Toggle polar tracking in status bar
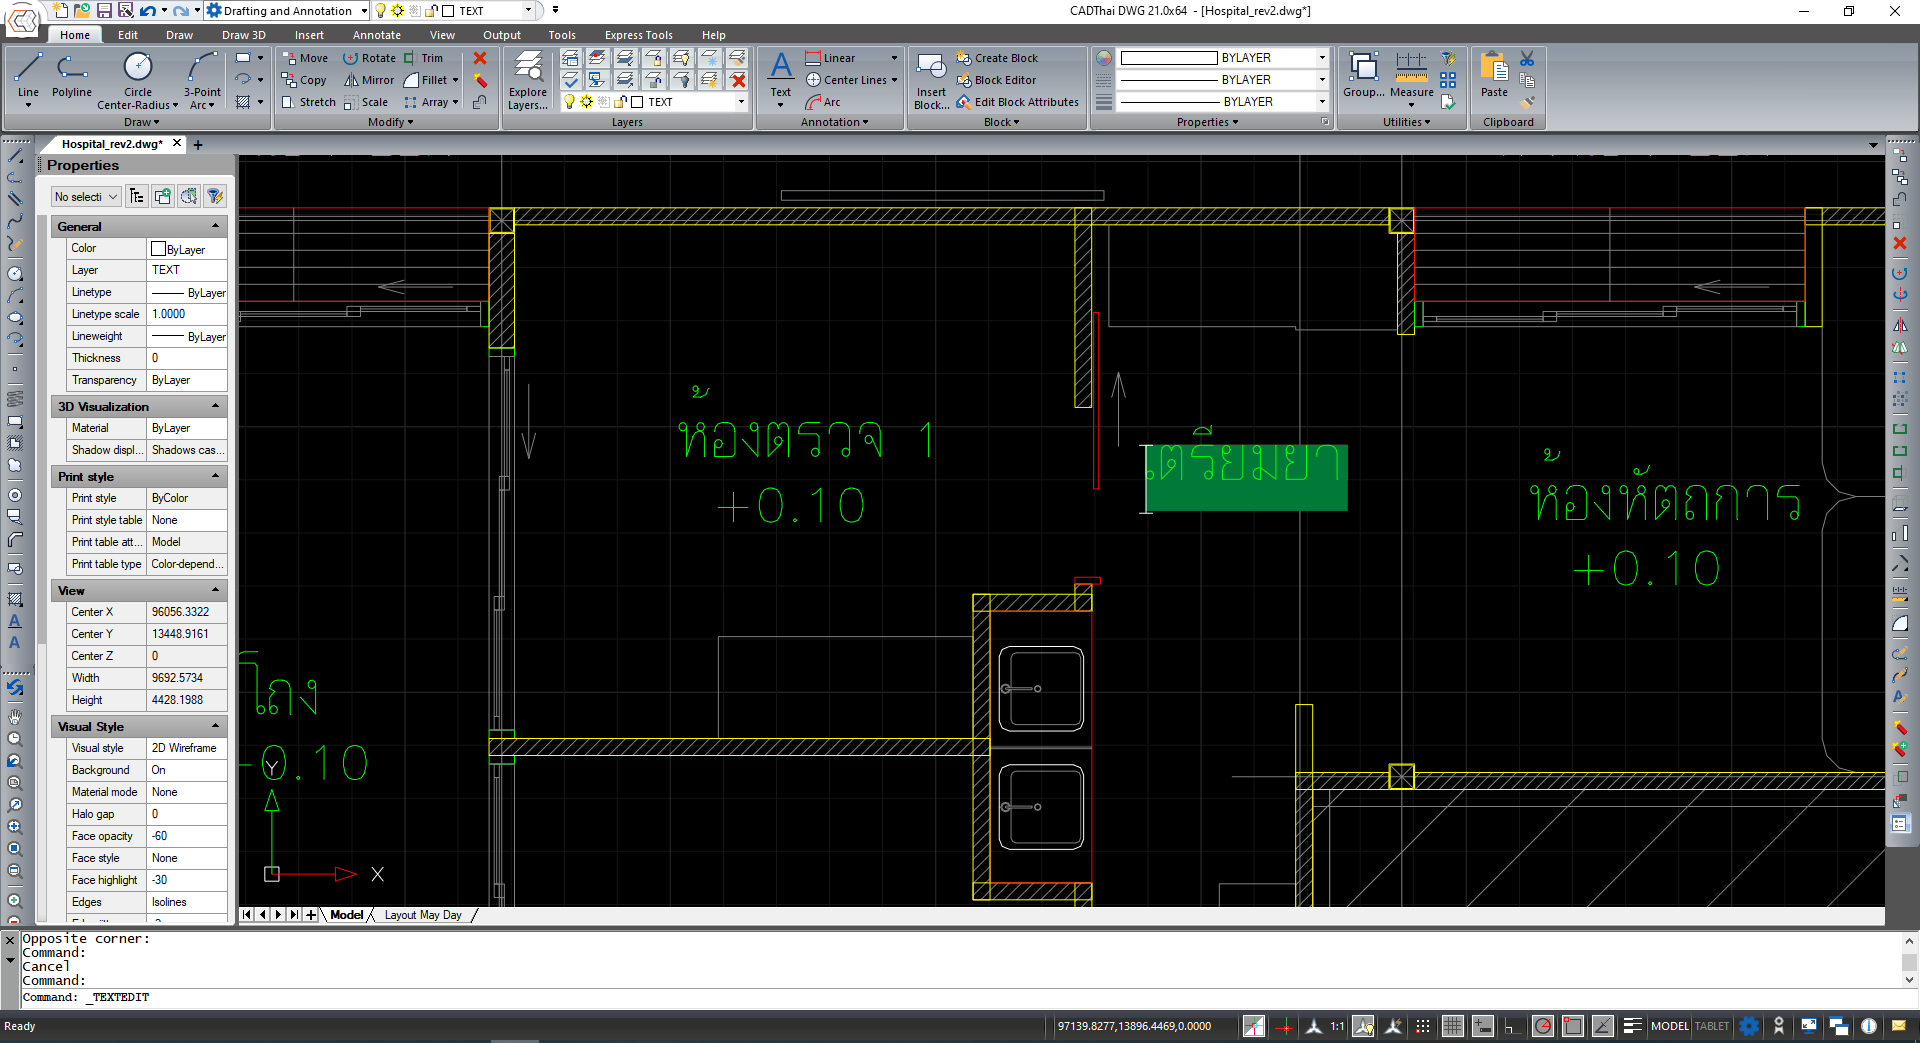The image size is (1920, 1043). pos(1542,1026)
